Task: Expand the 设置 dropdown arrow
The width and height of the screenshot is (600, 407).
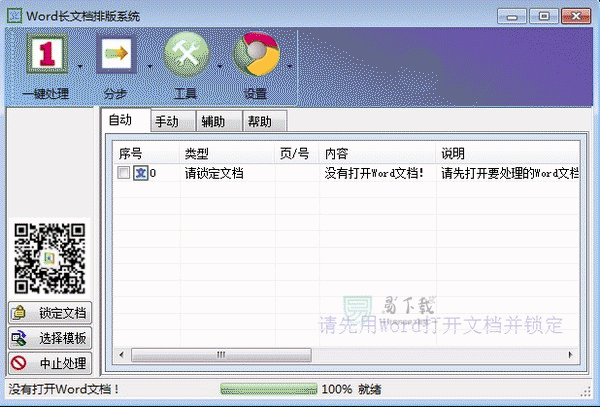Action: tap(290, 67)
